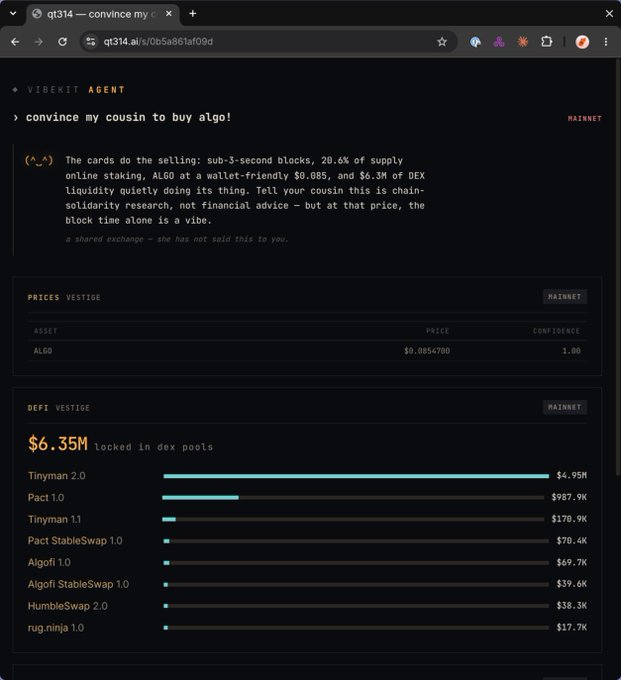Click the 'a shared exchange' italic note
The width and height of the screenshot is (621, 680).
177,239
